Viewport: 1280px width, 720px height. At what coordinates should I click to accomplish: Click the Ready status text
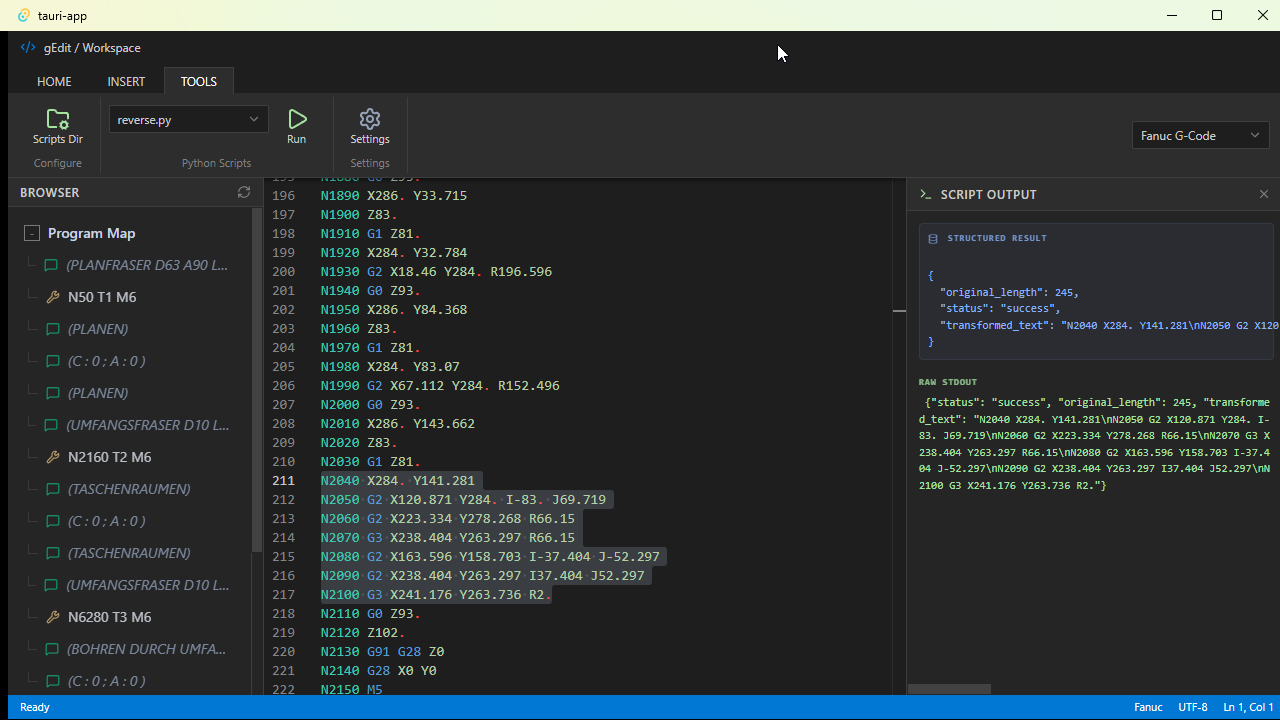(35, 707)
